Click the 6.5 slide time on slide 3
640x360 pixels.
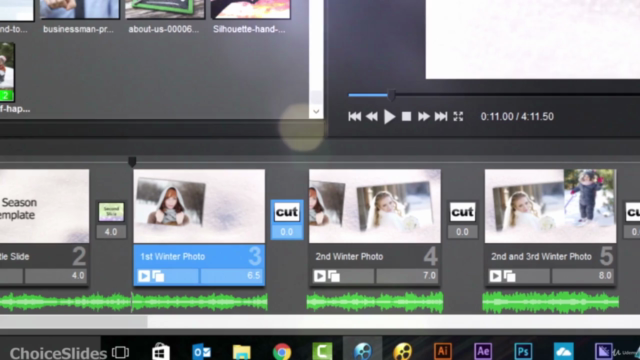tap(232, 276)
